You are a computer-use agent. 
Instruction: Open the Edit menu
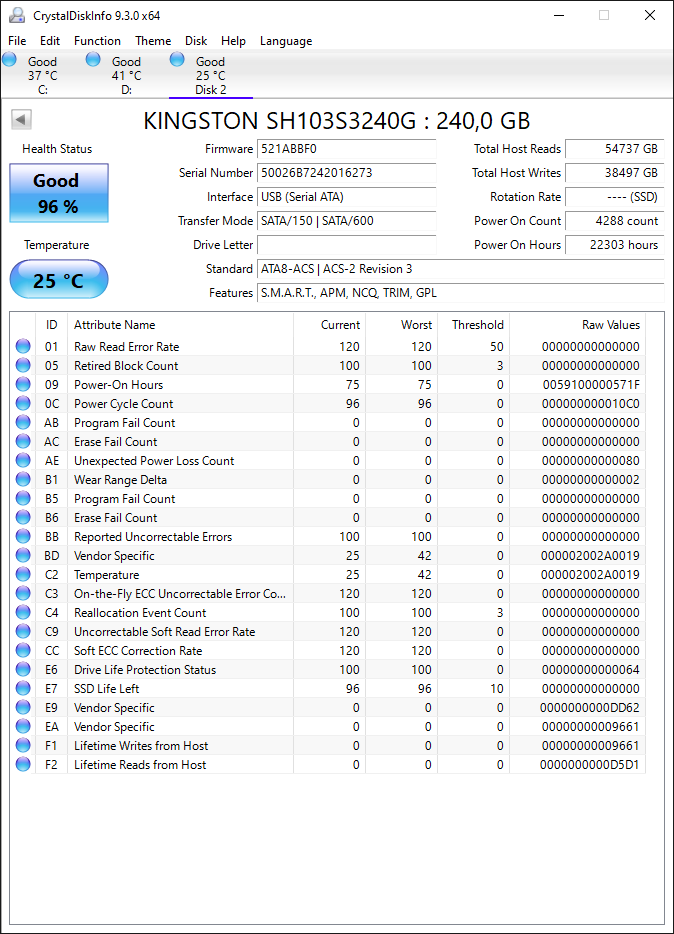(50, 41)
